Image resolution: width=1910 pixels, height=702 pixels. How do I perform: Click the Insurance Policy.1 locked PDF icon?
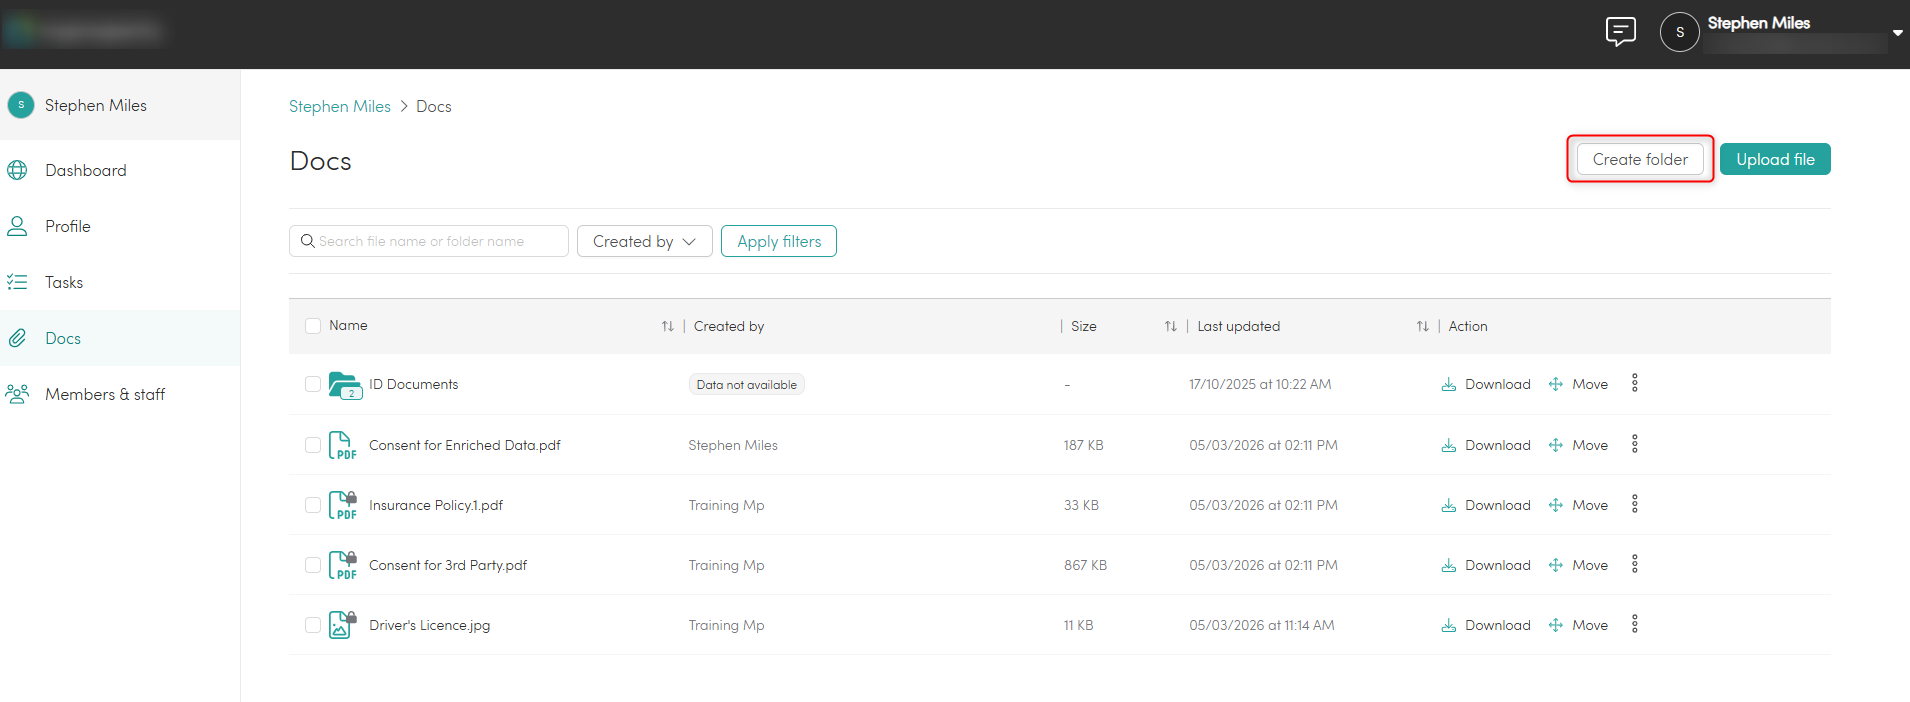(343, 505)
